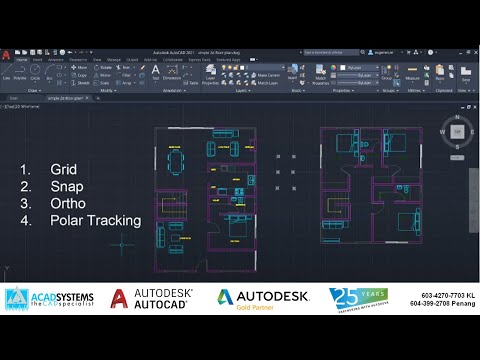Click the Undo arrow in quick access toolbar

70,52
